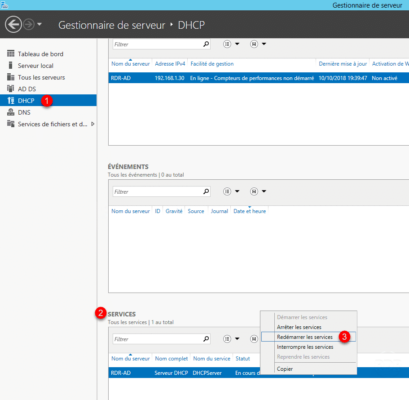Viewport: 409px width, 400px height.
Task: Expand events saved queries dropdown arrow
Action: pyautogui.click(x=264, y=191)
